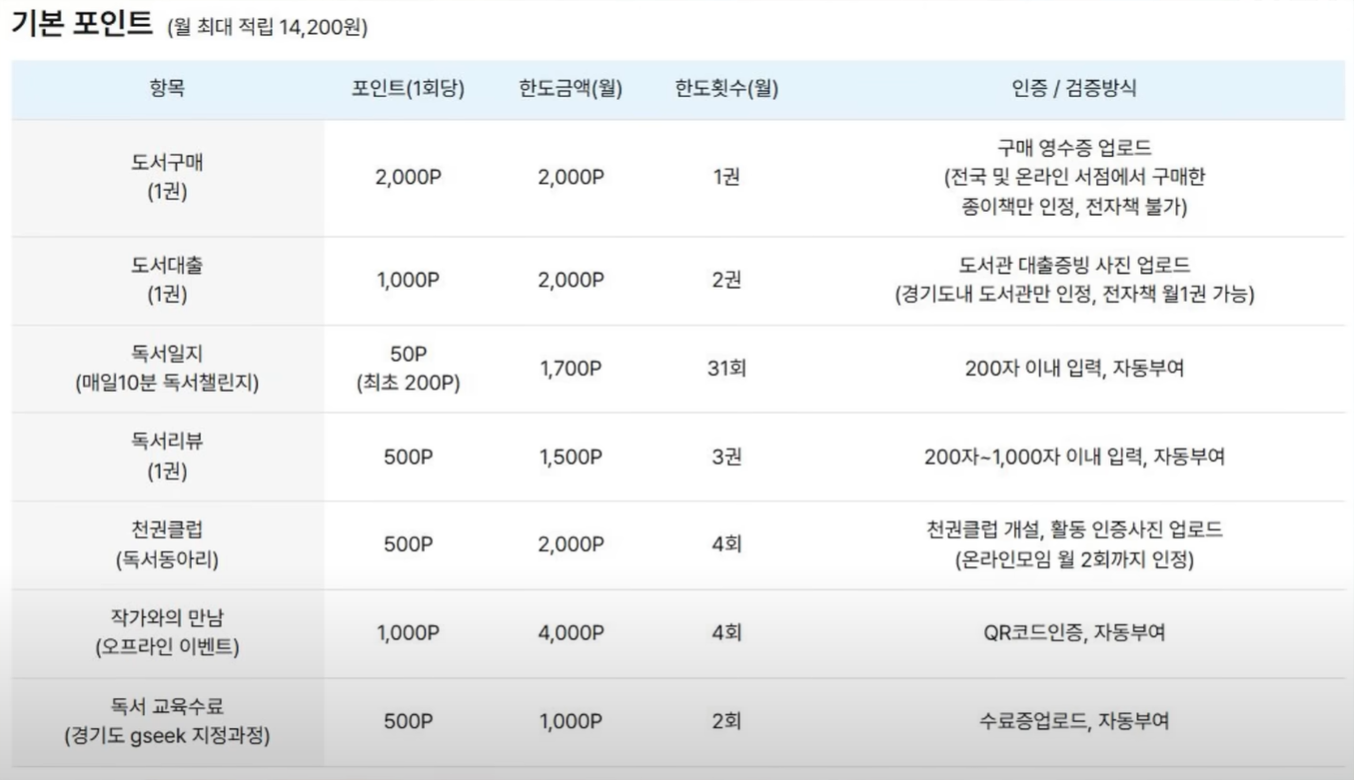The width and height of the screenshot is (1354, 780).
Task: Click the 4,000P monthly limit cell
Action: [571, 633]
